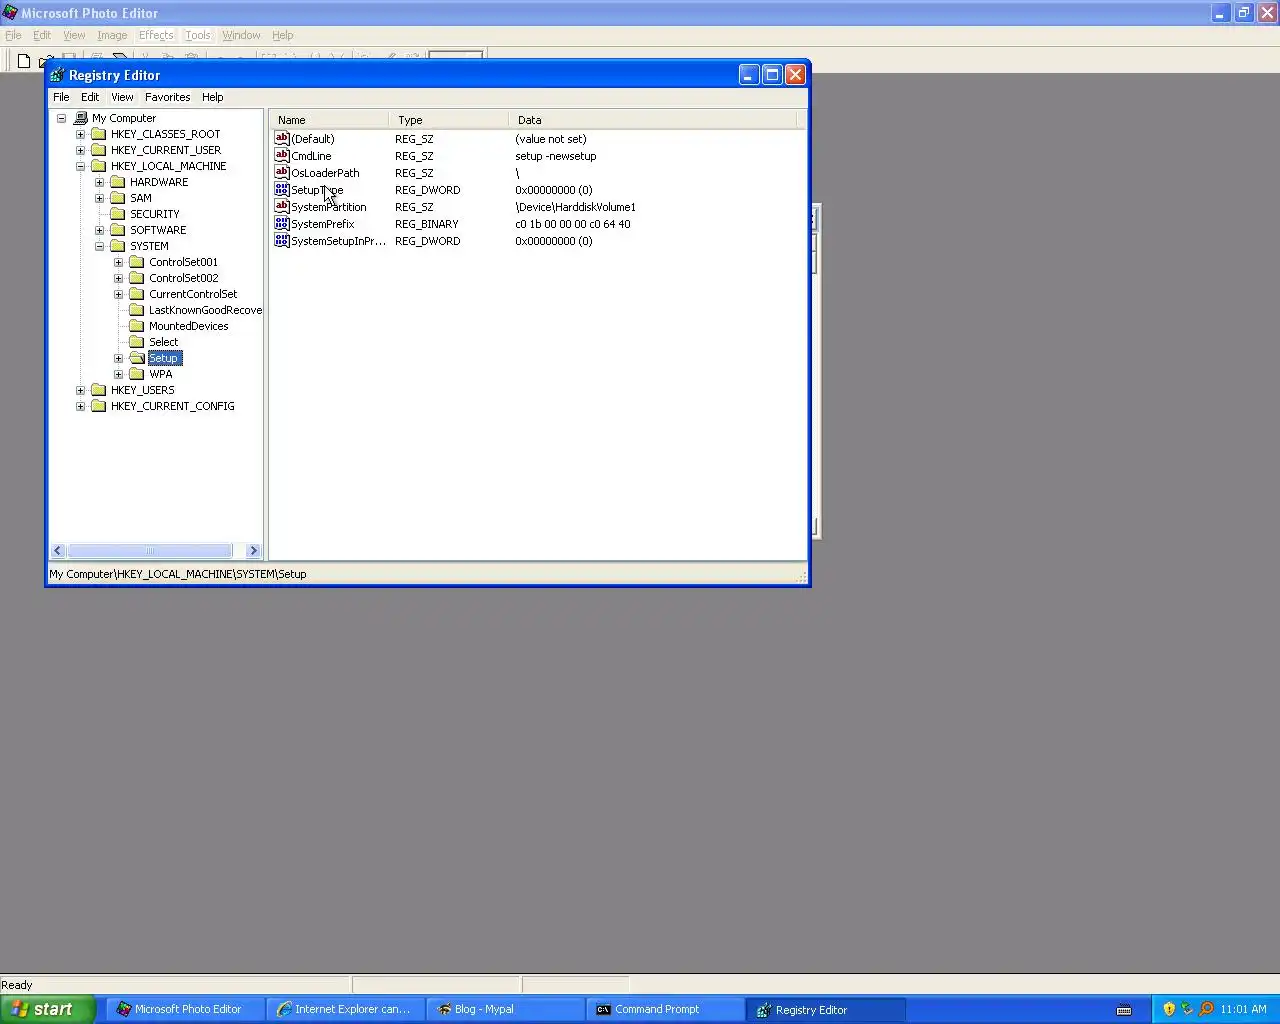Screen dimensions: 1280x1024
Task: Switch to Blog - Mypal taskbar button
Action: pyautogui.click(x=505, y=1009)
